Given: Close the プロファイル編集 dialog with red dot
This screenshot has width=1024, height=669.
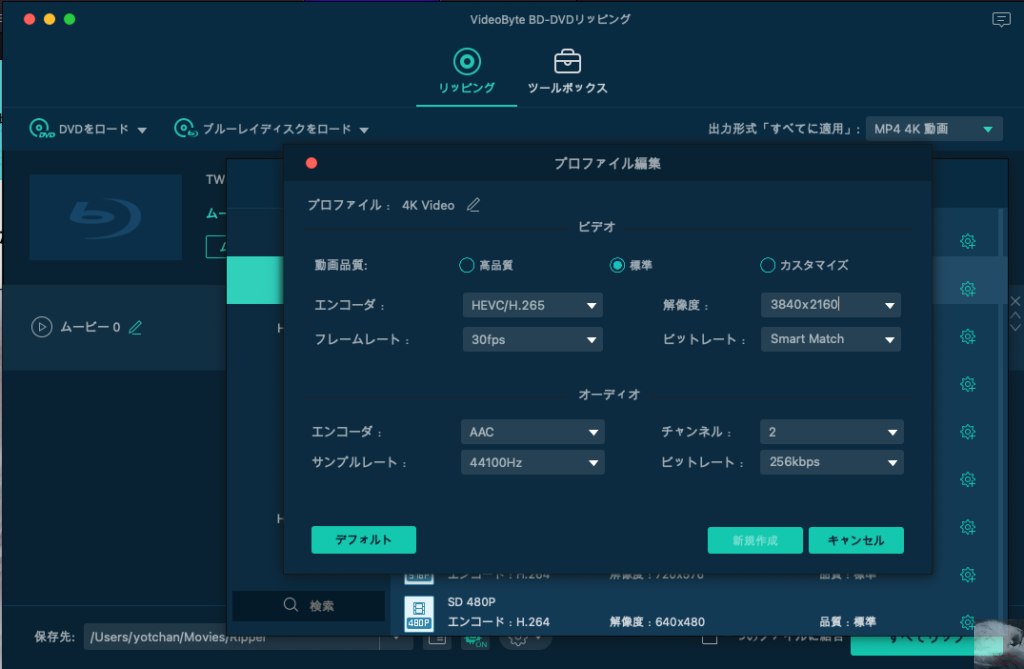Looking at the screenshot, I should [x=312, y=163].
